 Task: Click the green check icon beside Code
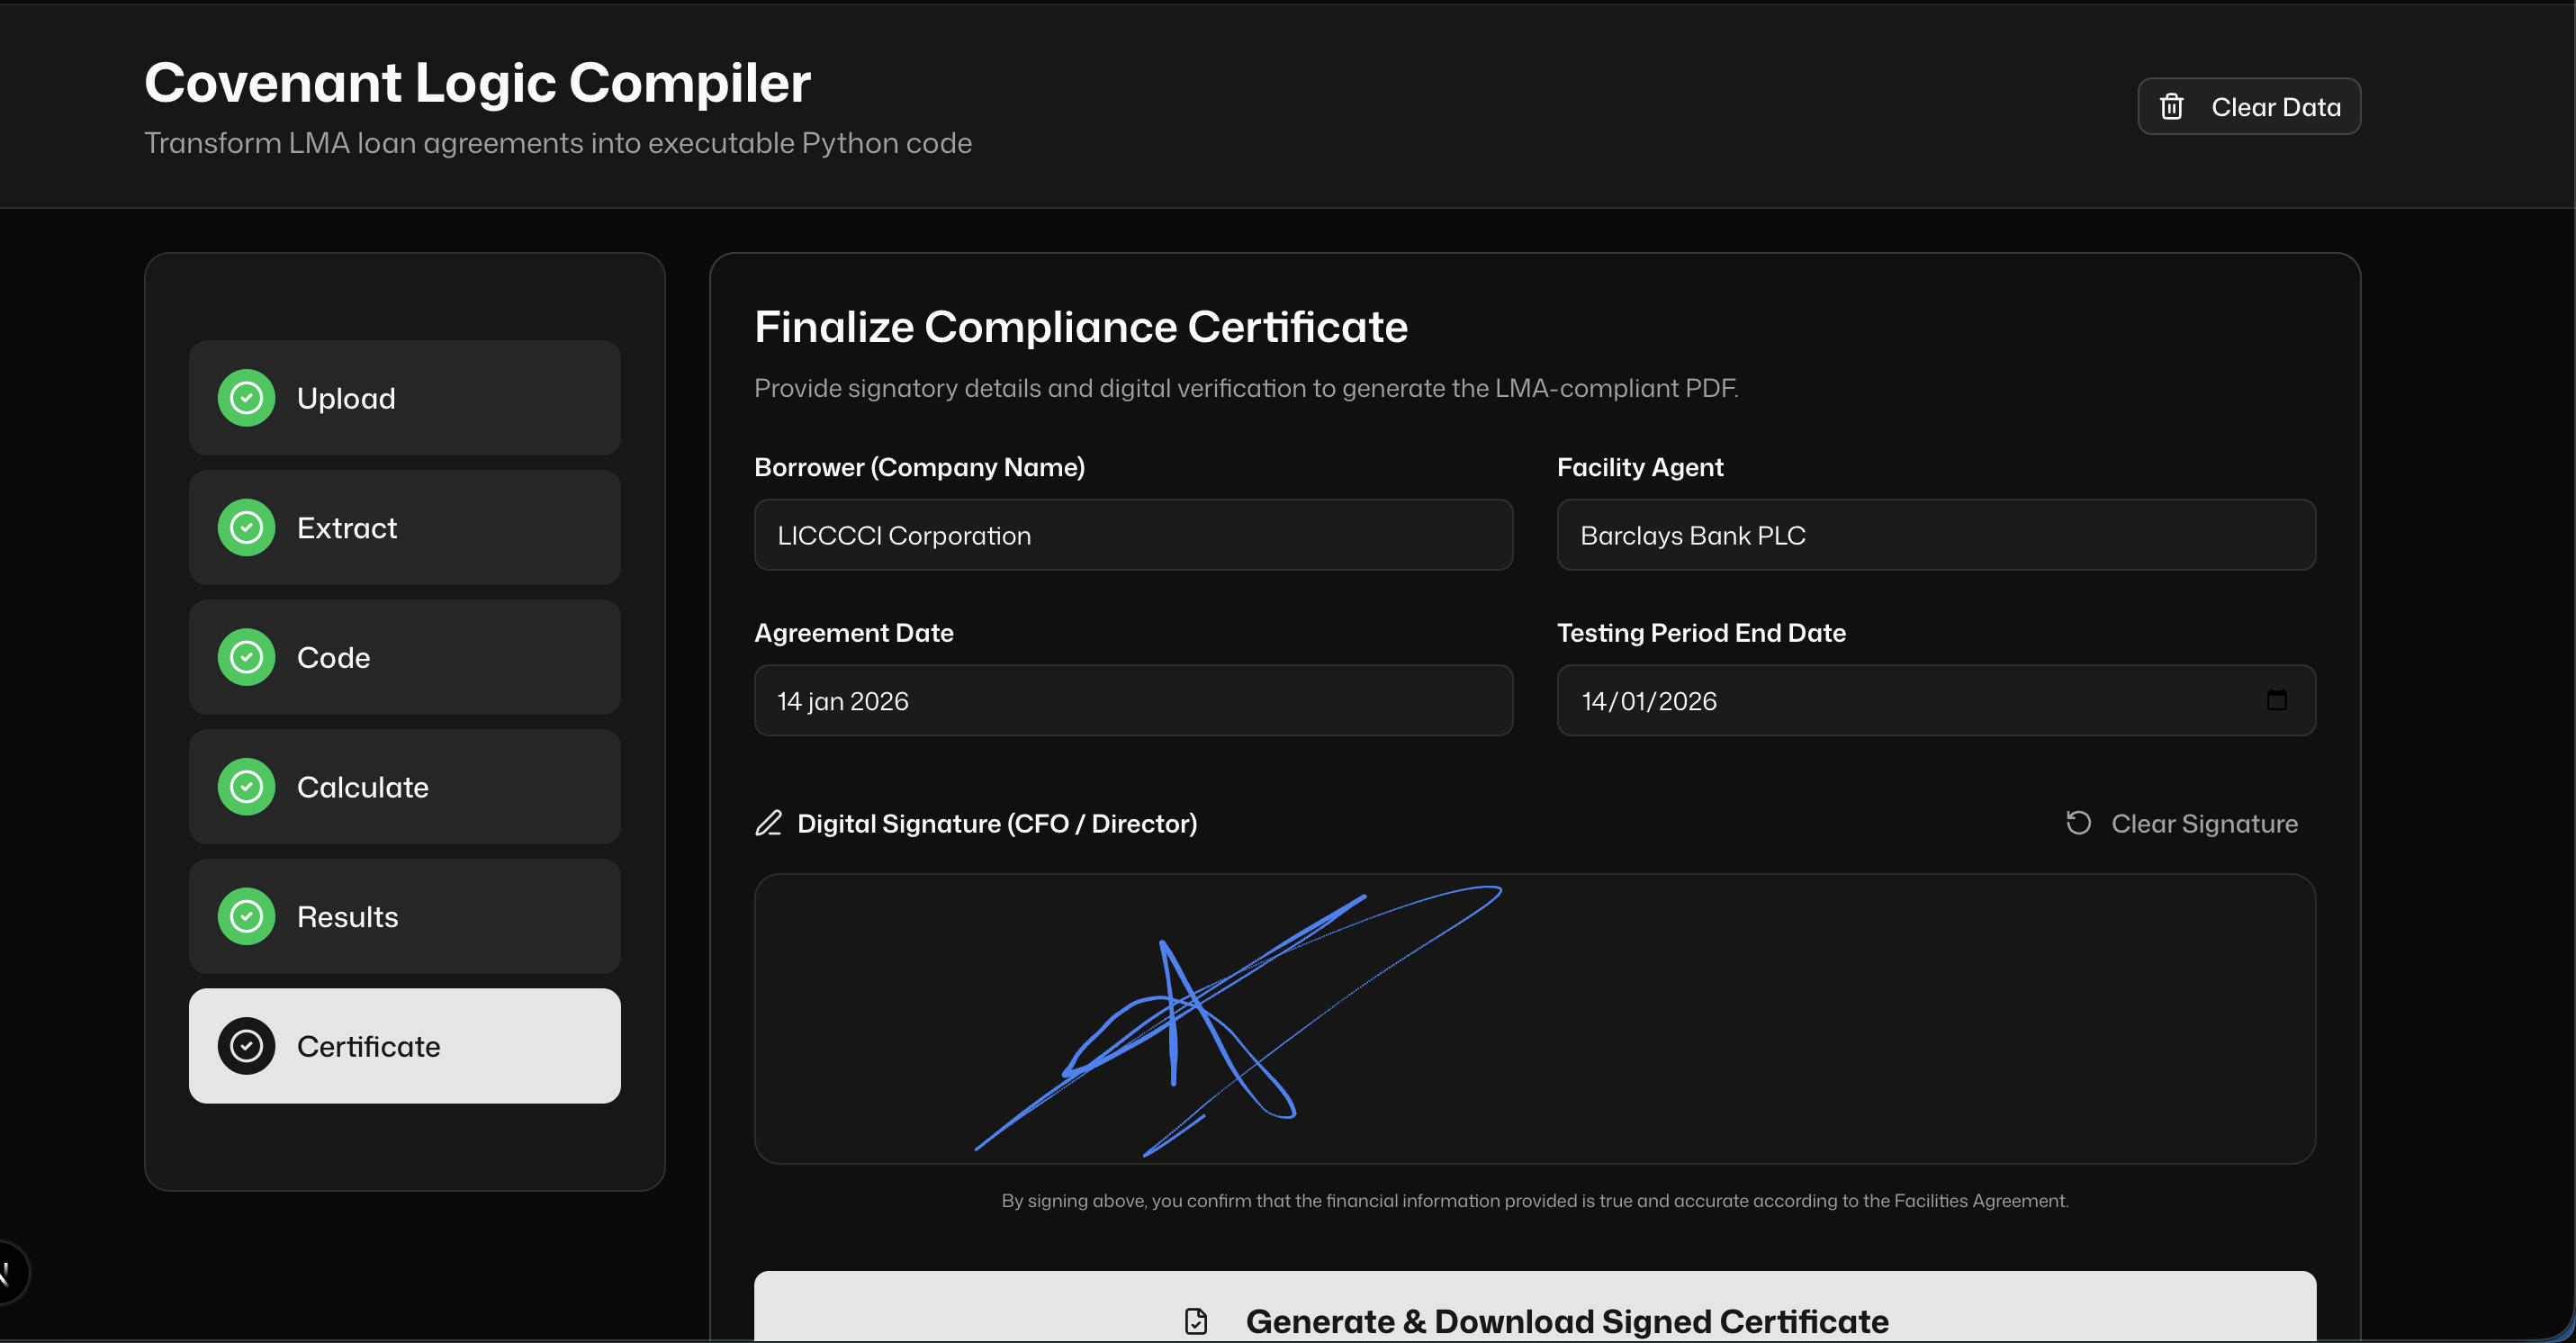246,657
